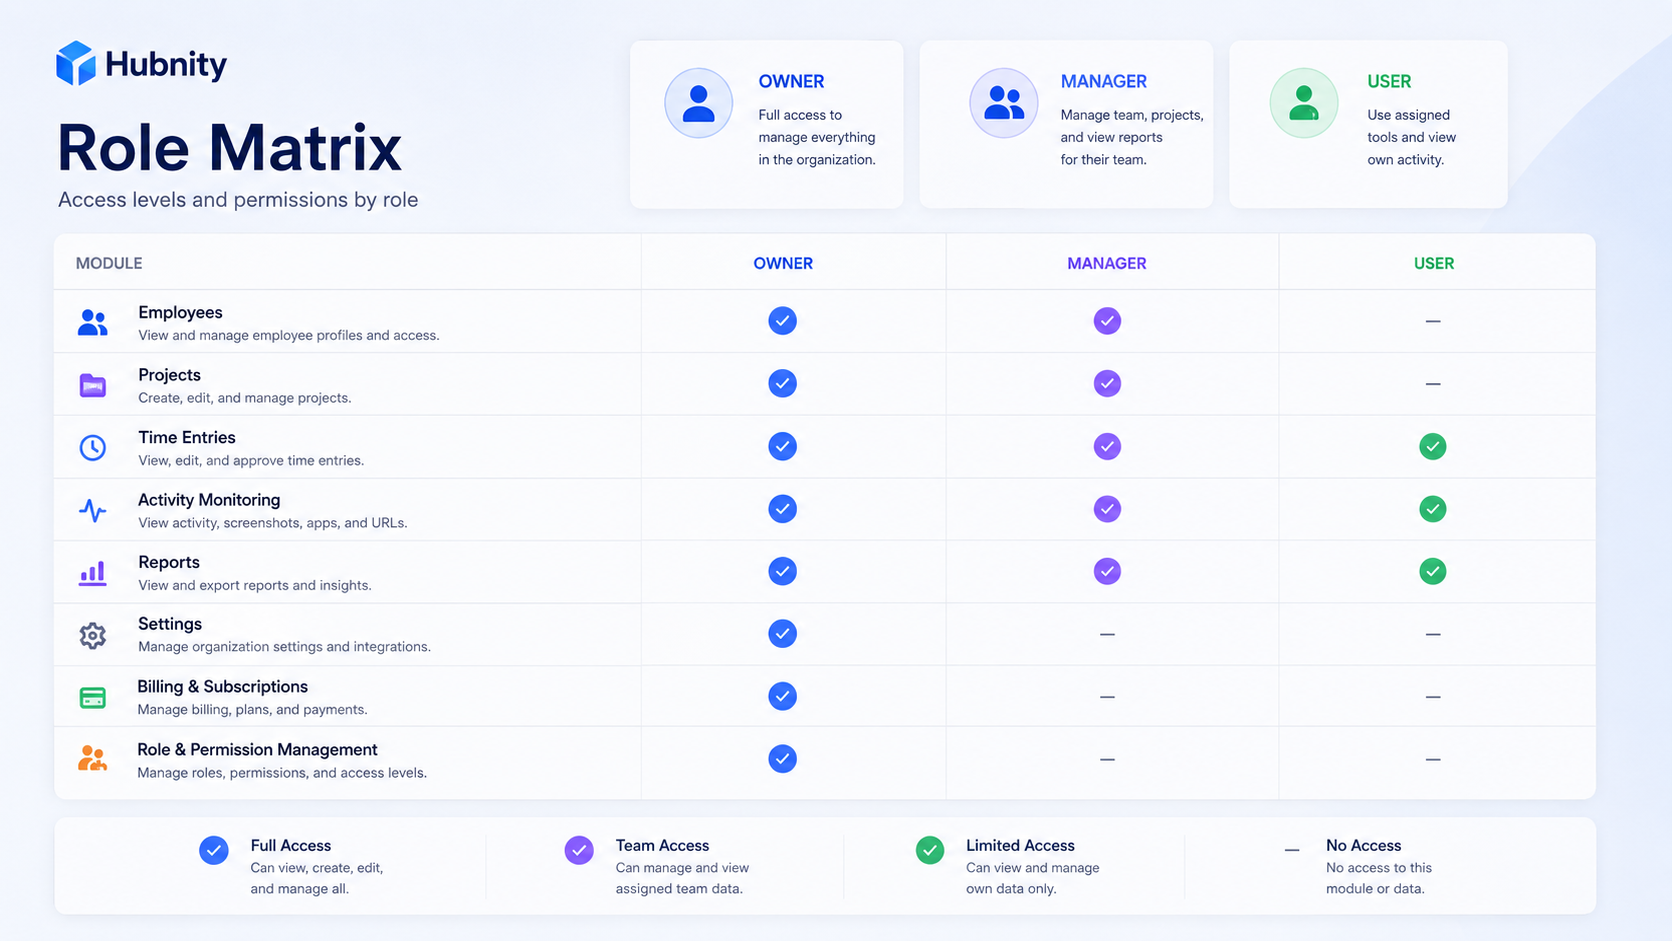Viewport: 1672px width, 941px height.
Task: Click User dash for Projects row
Action: [x=1433, y=384]
